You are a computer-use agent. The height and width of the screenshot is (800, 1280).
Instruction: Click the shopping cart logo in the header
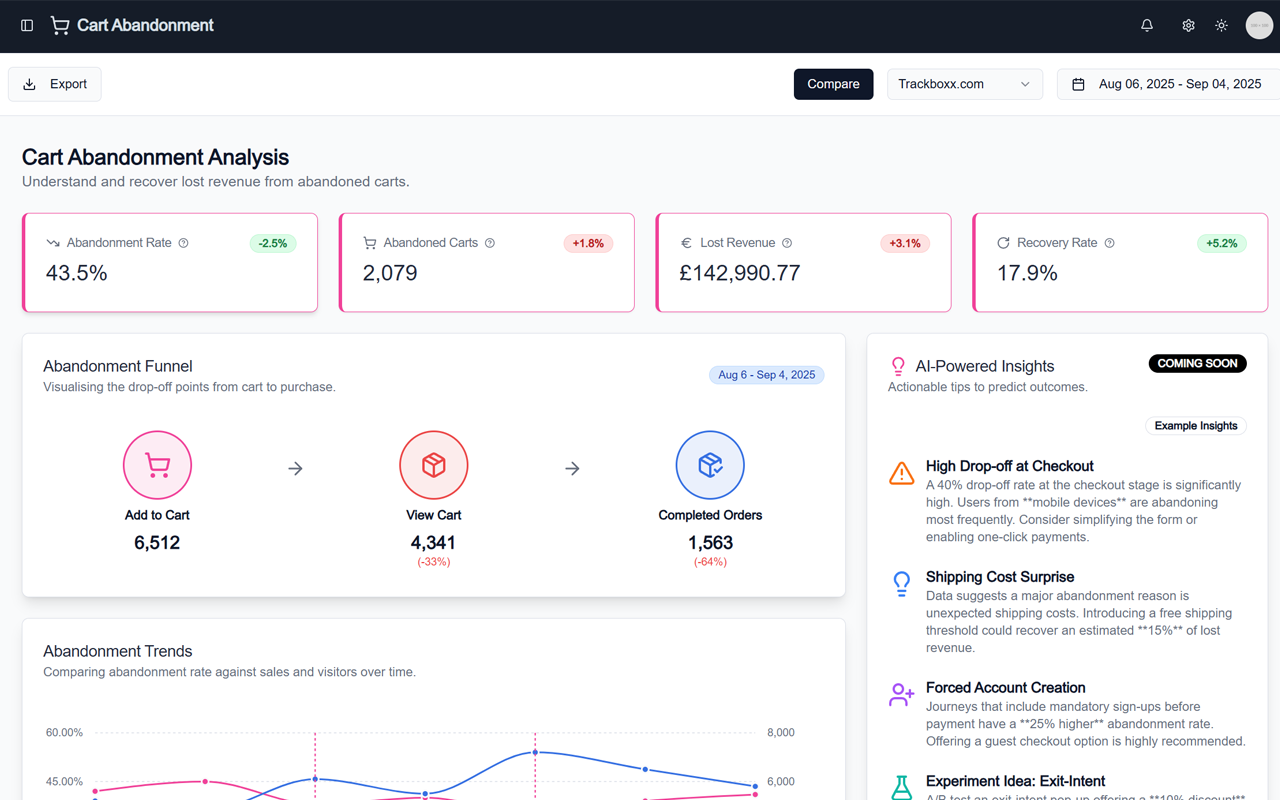click(x=60, y=25)
